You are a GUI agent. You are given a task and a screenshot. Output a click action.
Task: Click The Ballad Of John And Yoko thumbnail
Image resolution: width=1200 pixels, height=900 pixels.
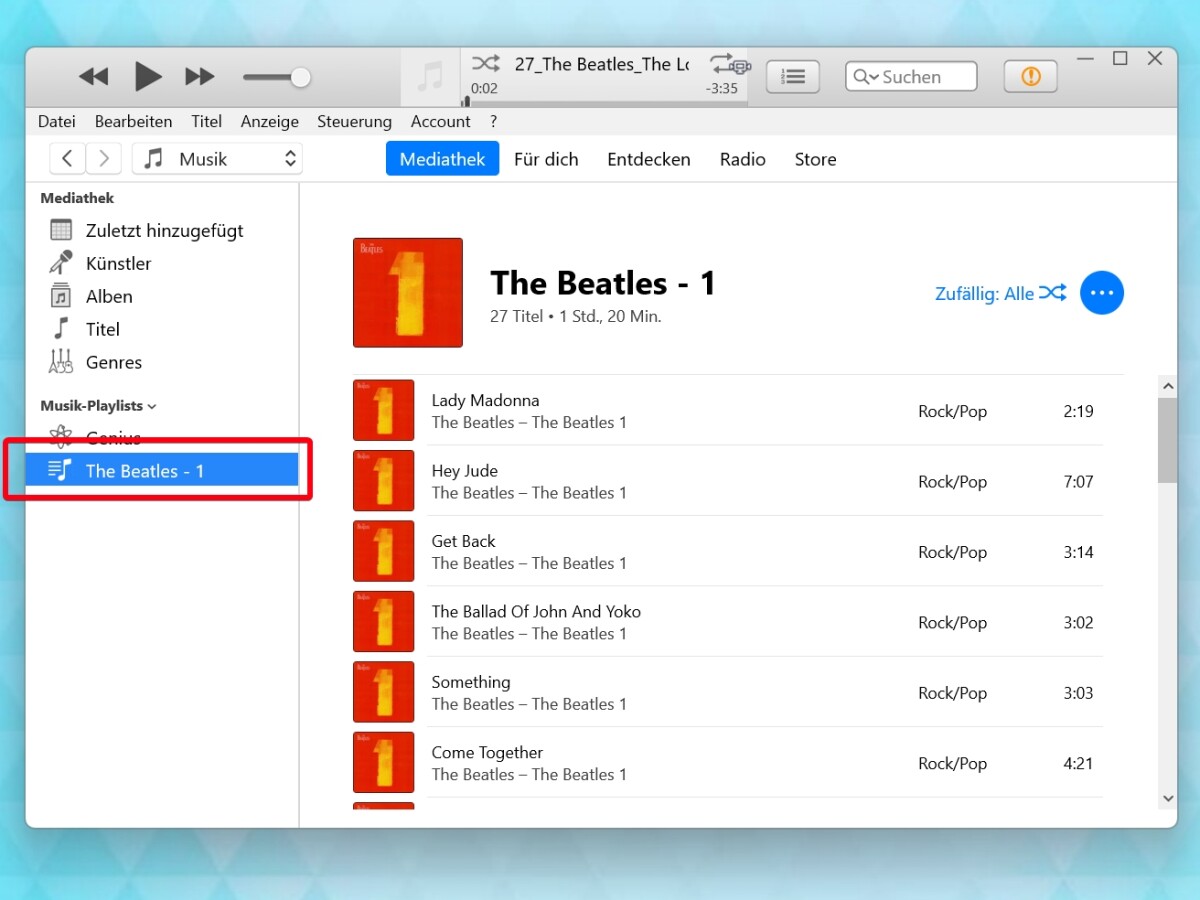pyautogui.click(x=383, y=622)
